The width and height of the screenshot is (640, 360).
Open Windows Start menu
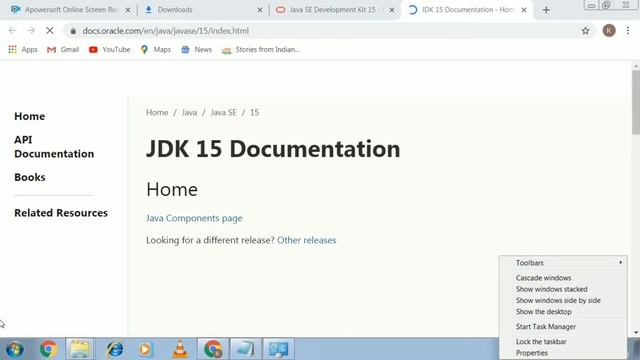pos(15,349)
